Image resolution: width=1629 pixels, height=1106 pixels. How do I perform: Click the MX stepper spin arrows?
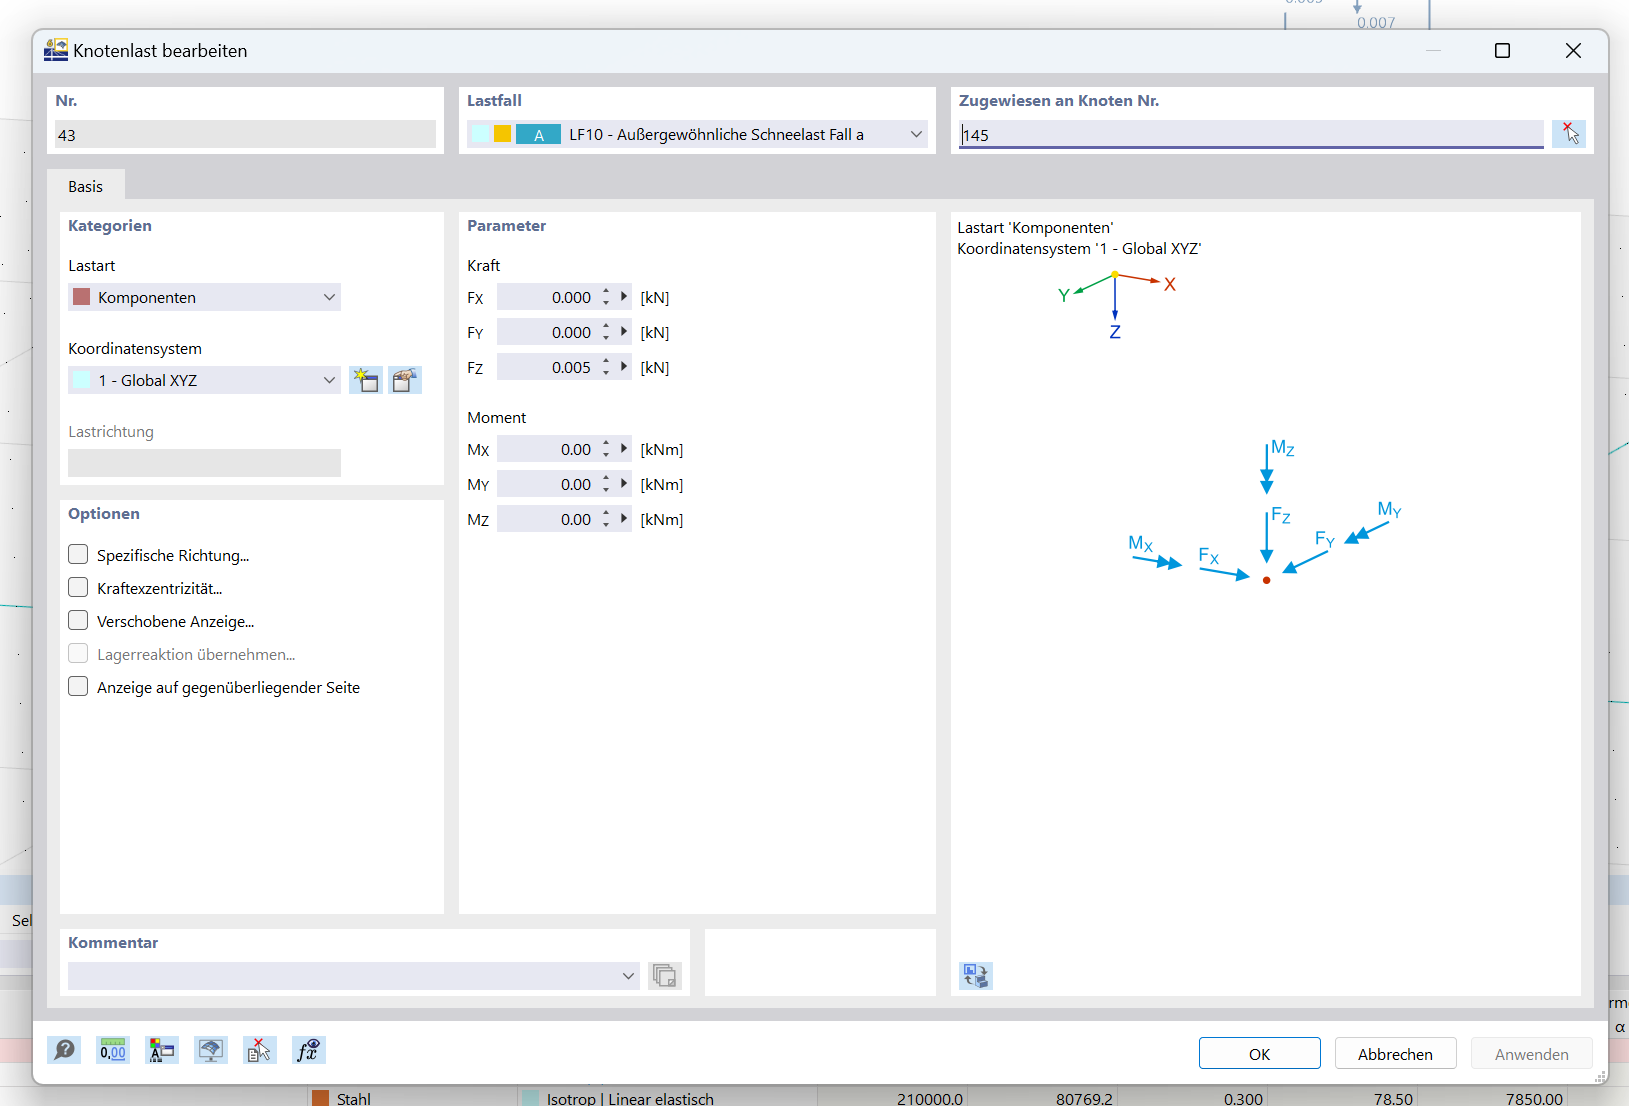click(606, 449)
